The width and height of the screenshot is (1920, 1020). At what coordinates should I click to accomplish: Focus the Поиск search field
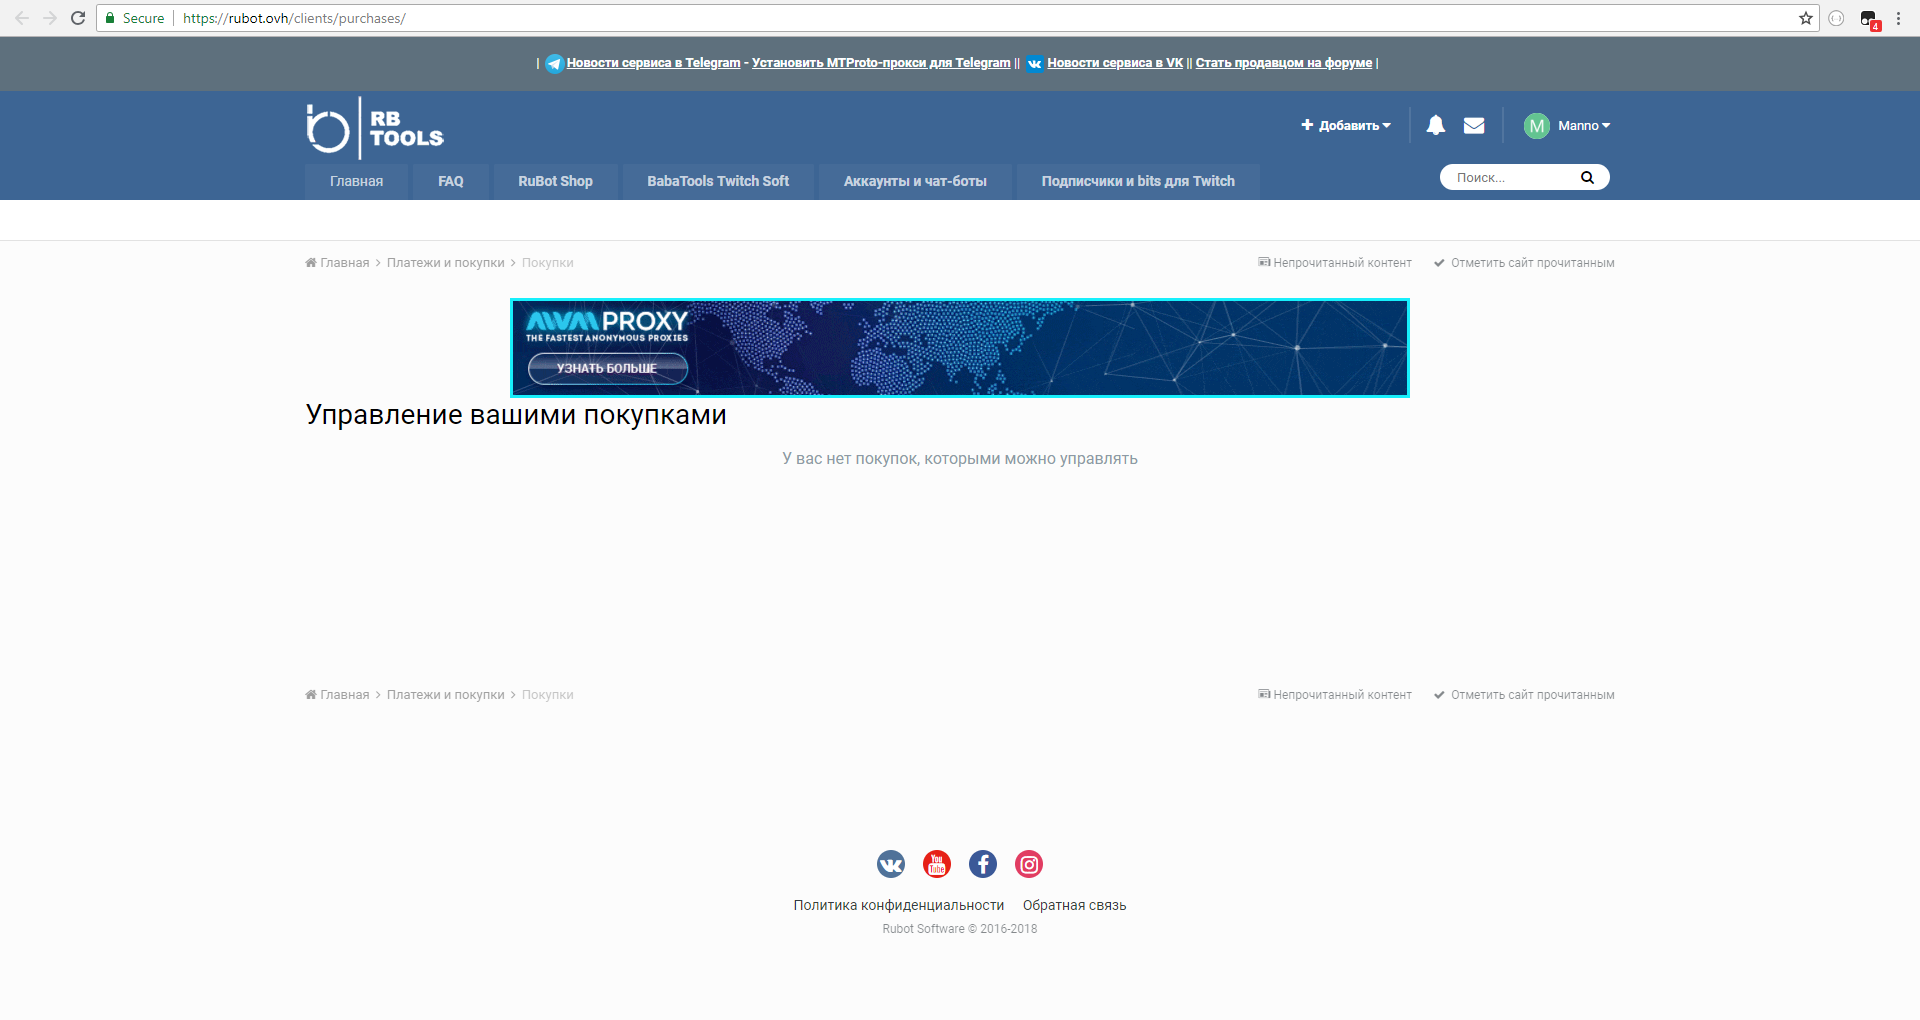pos(1510,178)
